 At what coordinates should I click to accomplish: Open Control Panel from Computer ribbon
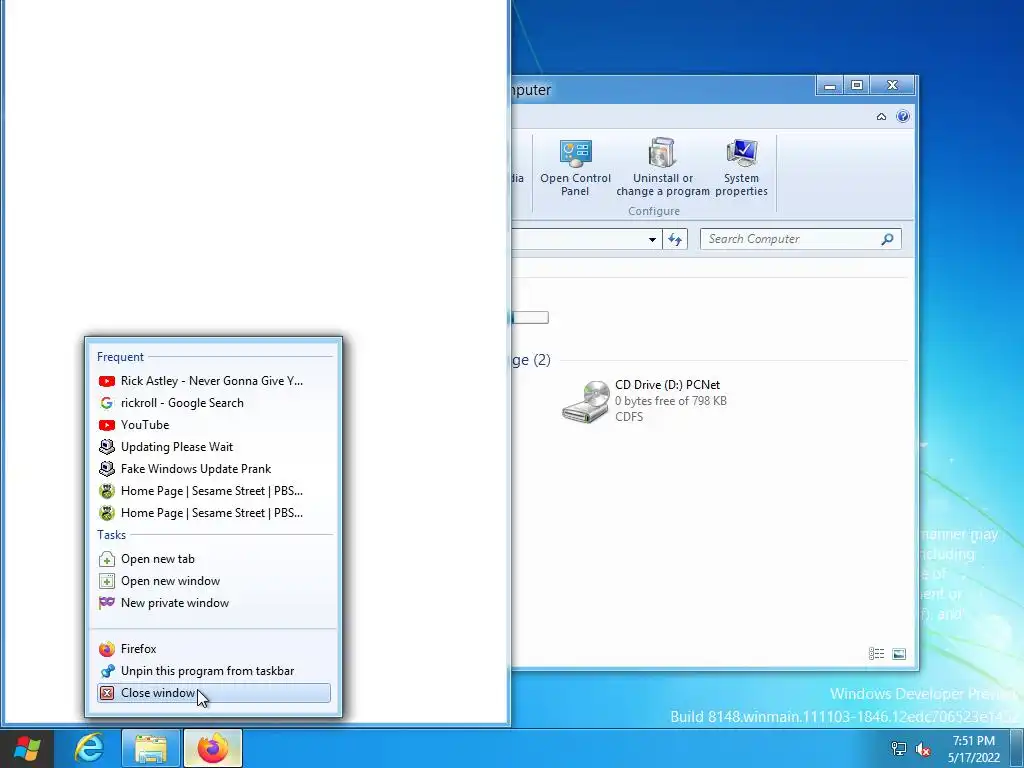pyautogui.click(x=575, y=167)
